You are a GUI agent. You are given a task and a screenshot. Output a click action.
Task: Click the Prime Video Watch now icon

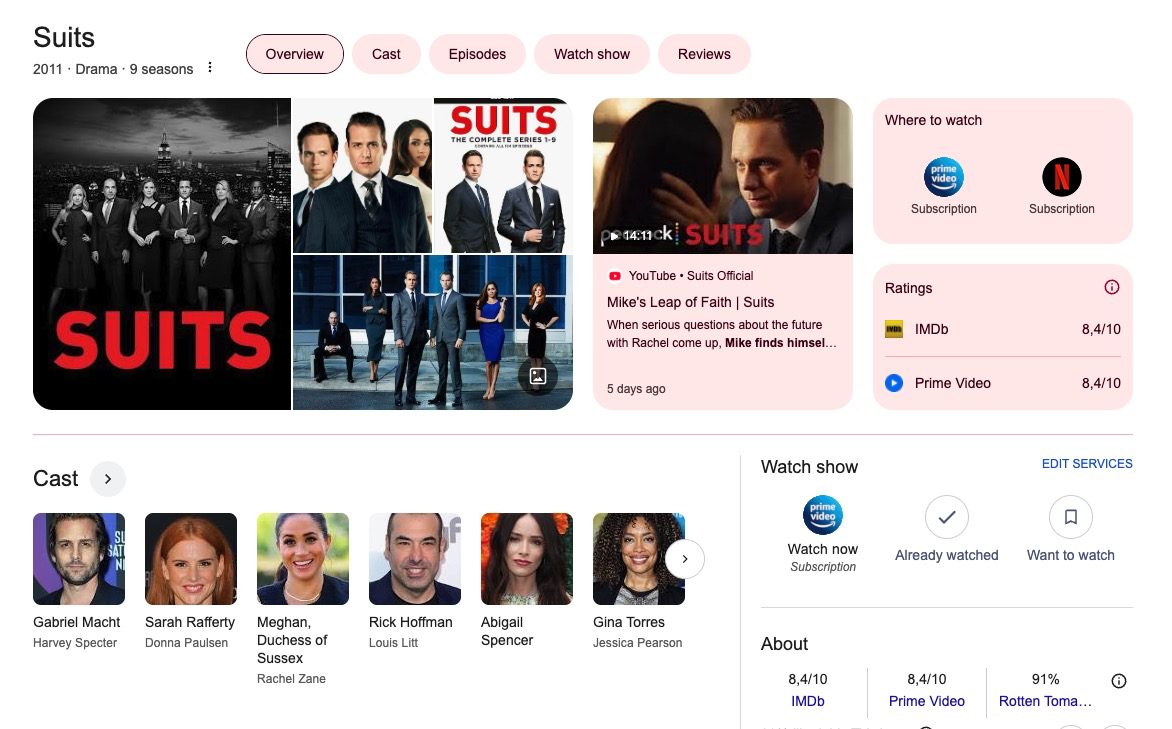click(x=822, y=516)
